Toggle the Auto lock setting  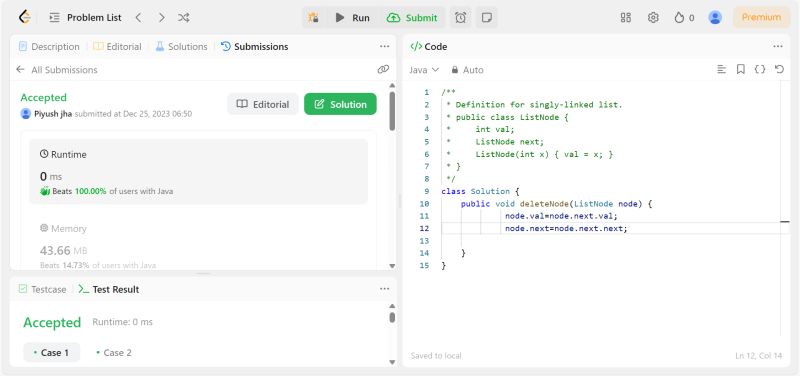pos(467,70)
